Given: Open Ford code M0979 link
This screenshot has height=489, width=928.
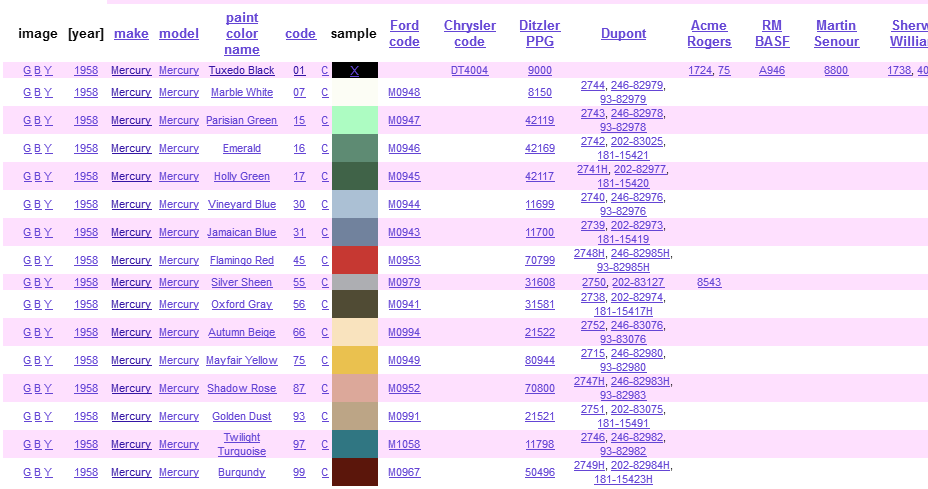Looking at the screenshot, I should point(404,282).
